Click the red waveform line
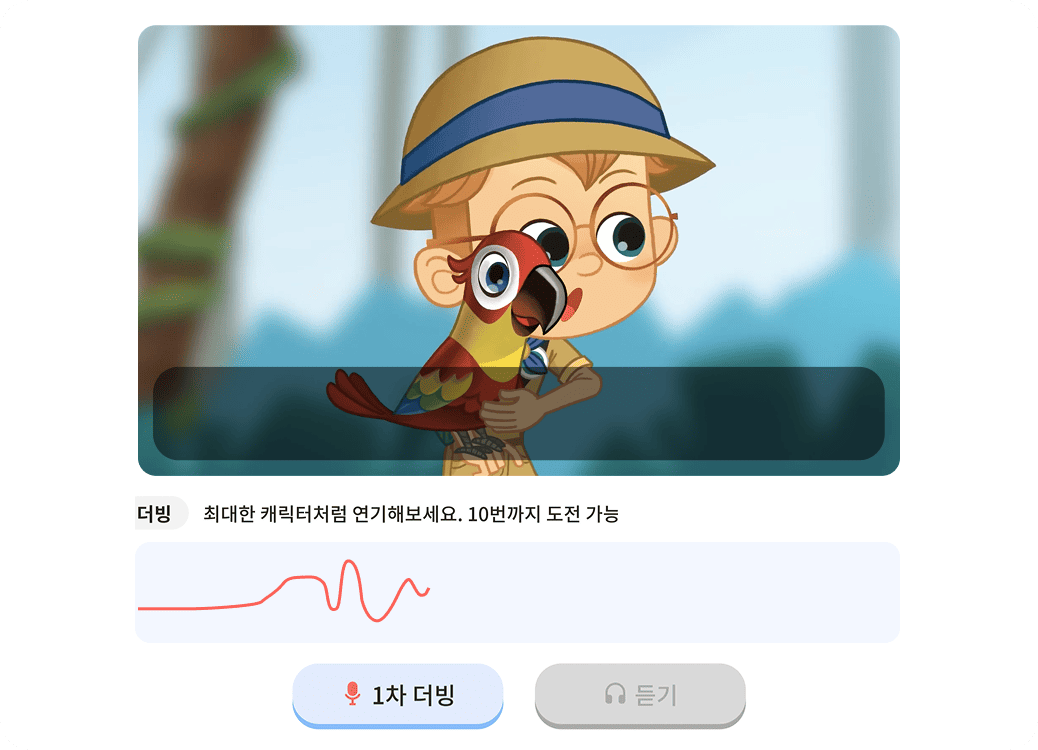The width and height of the screenshot is (1038, 750). 284,591
